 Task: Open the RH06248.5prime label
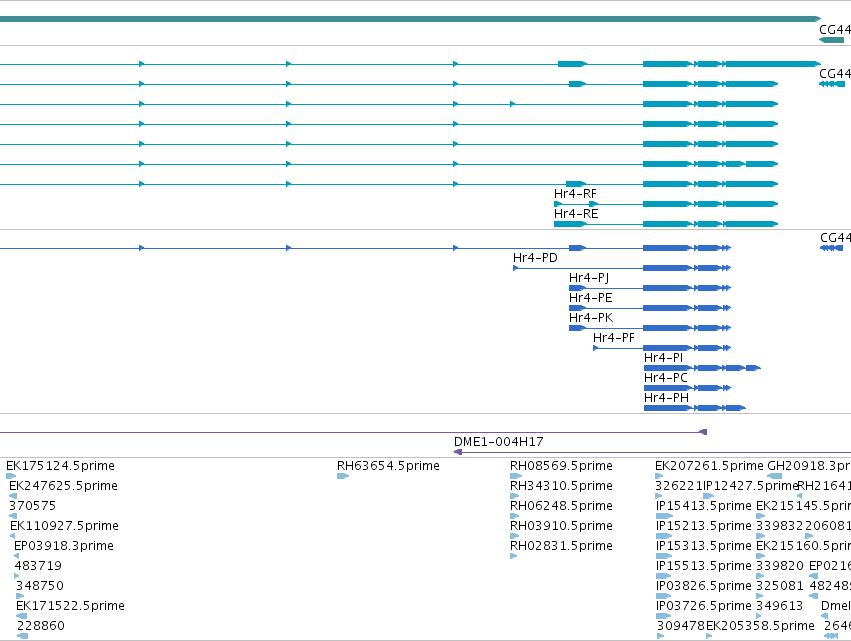[x=561, y=506]
